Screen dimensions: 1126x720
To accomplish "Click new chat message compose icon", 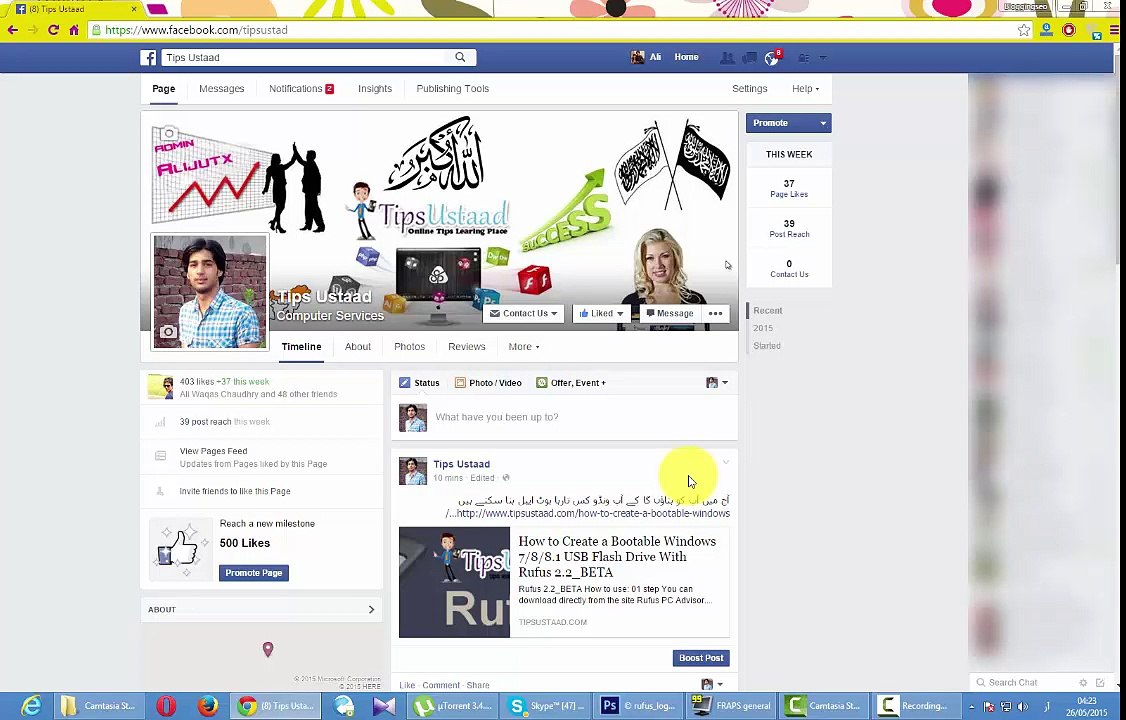I will (1101, 683).
